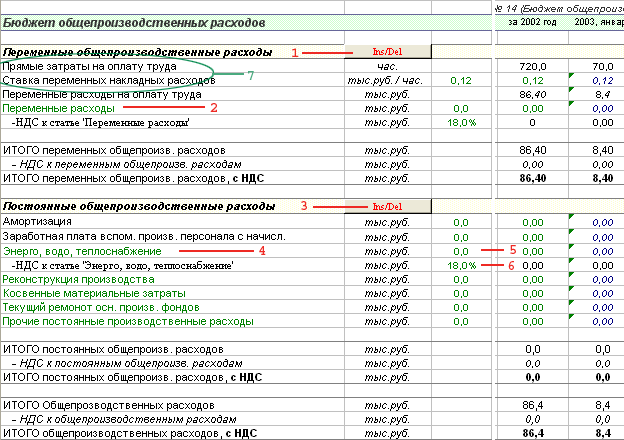
Task: Select 18,0% VAT cell for 'Энерго, водо, теплоснабжение'
Action: 462,265
